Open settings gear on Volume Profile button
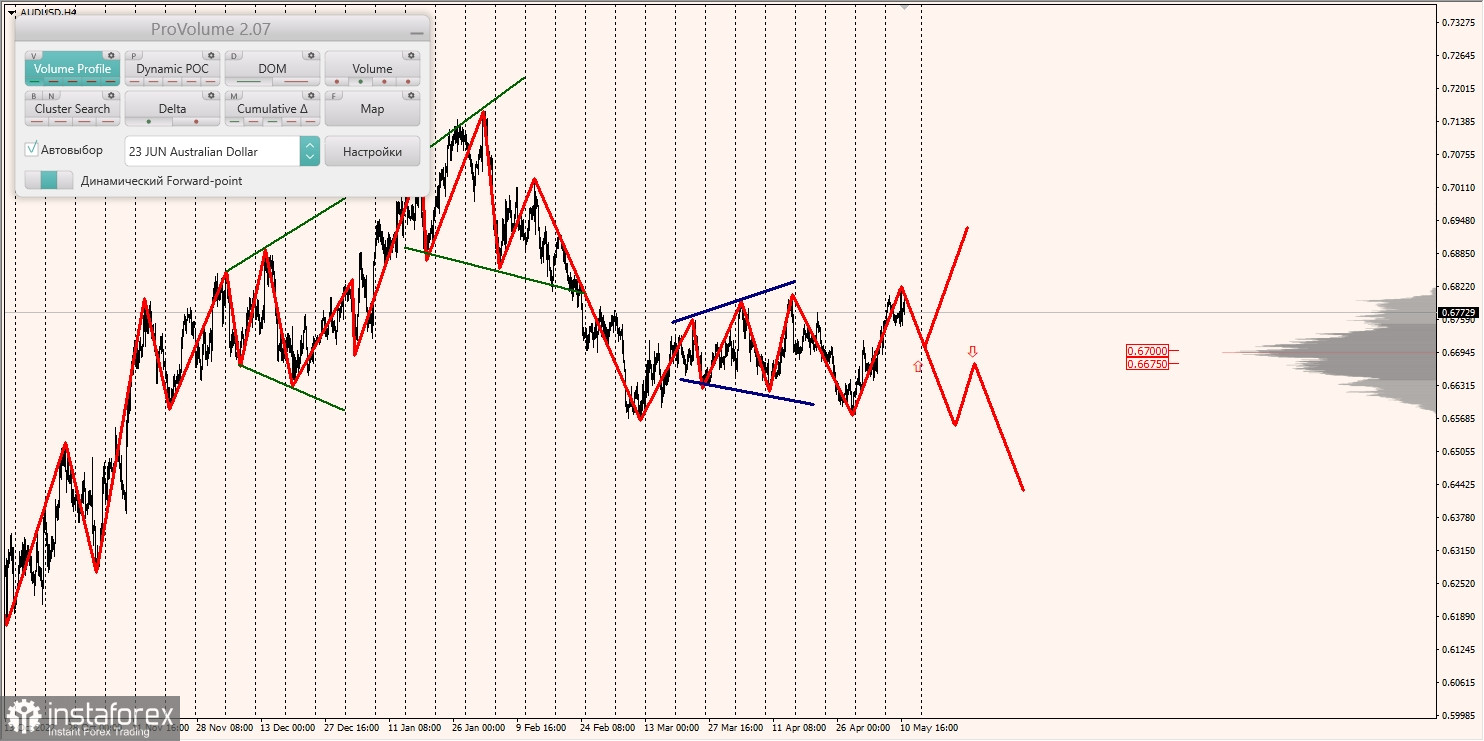 (x=111, y=55)
